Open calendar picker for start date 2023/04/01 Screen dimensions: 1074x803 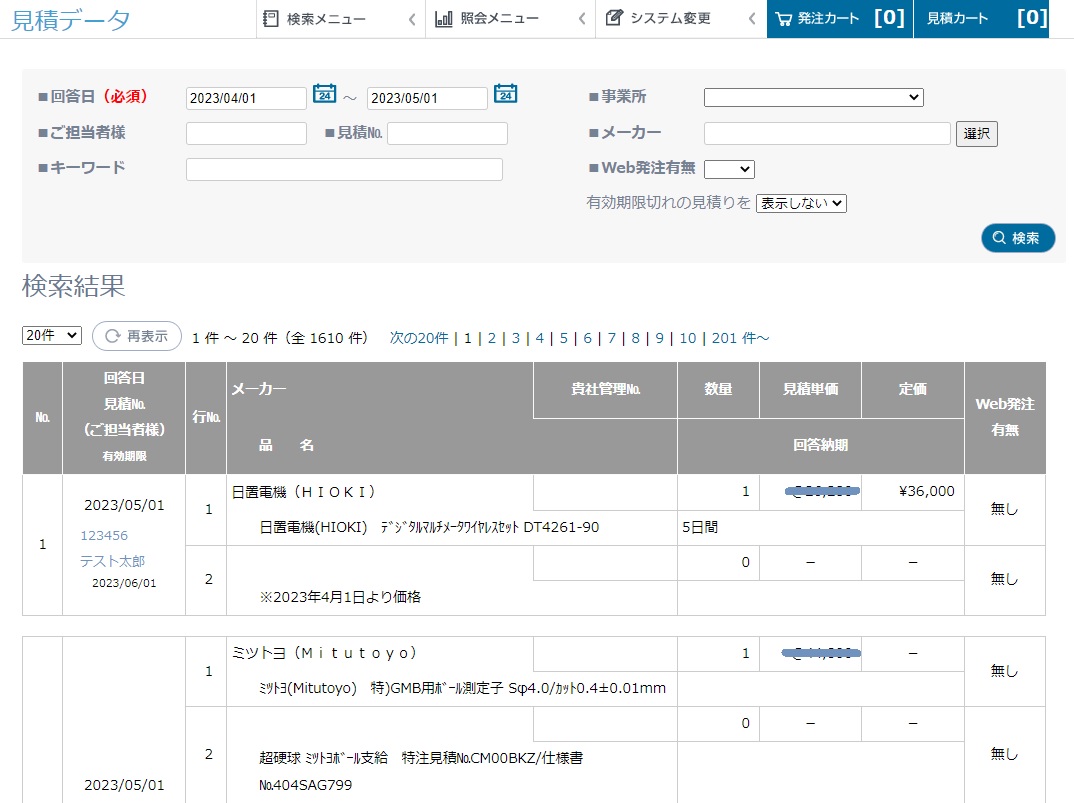[x=324, y=93]
